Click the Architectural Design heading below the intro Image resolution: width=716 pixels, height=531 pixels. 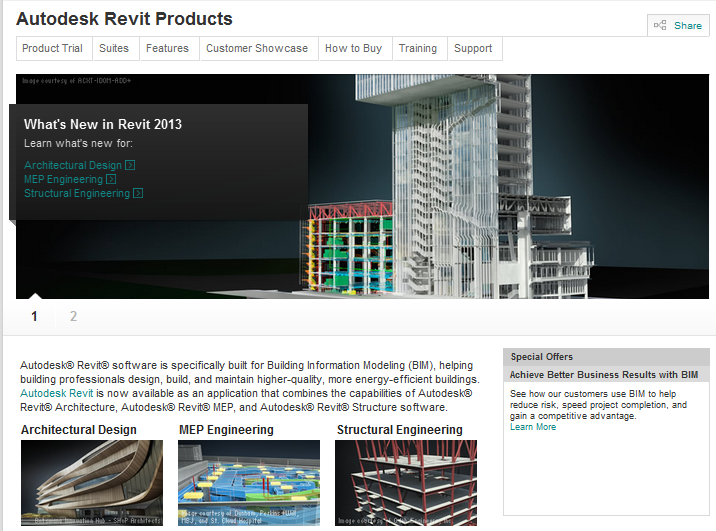[x=79, y=430]
